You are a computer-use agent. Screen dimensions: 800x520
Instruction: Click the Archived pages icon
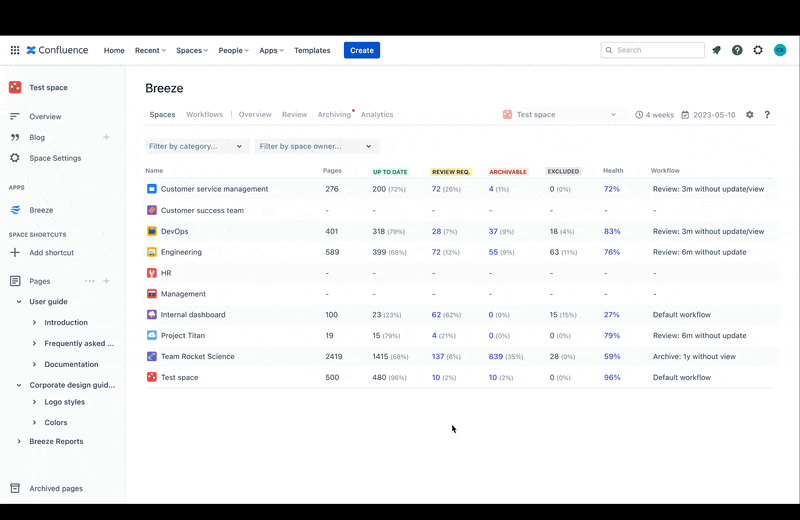point(15,488)
